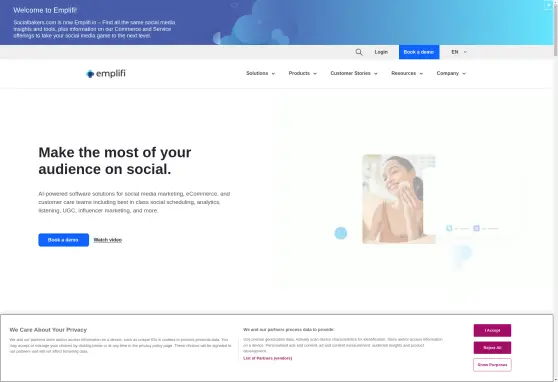
Task: Expand the Products menu
Action: (302, 73)
